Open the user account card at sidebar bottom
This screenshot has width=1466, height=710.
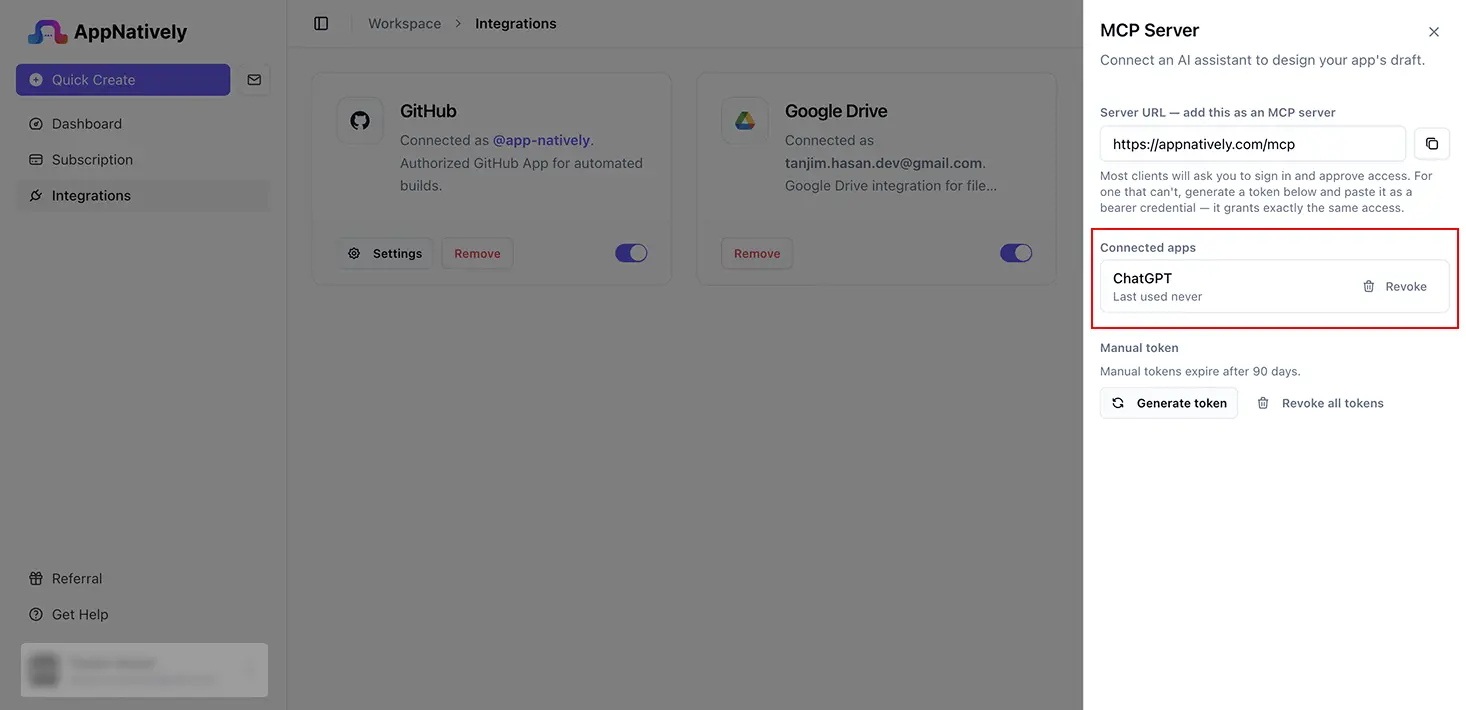pyautogui.click(x=144, y=670)
